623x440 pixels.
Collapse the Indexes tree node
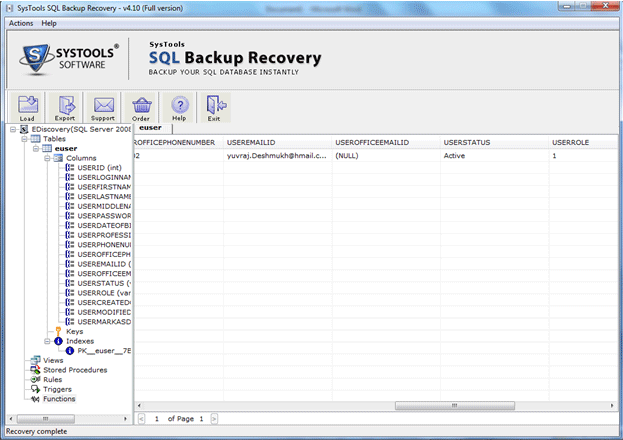click(x=46, y=341)
